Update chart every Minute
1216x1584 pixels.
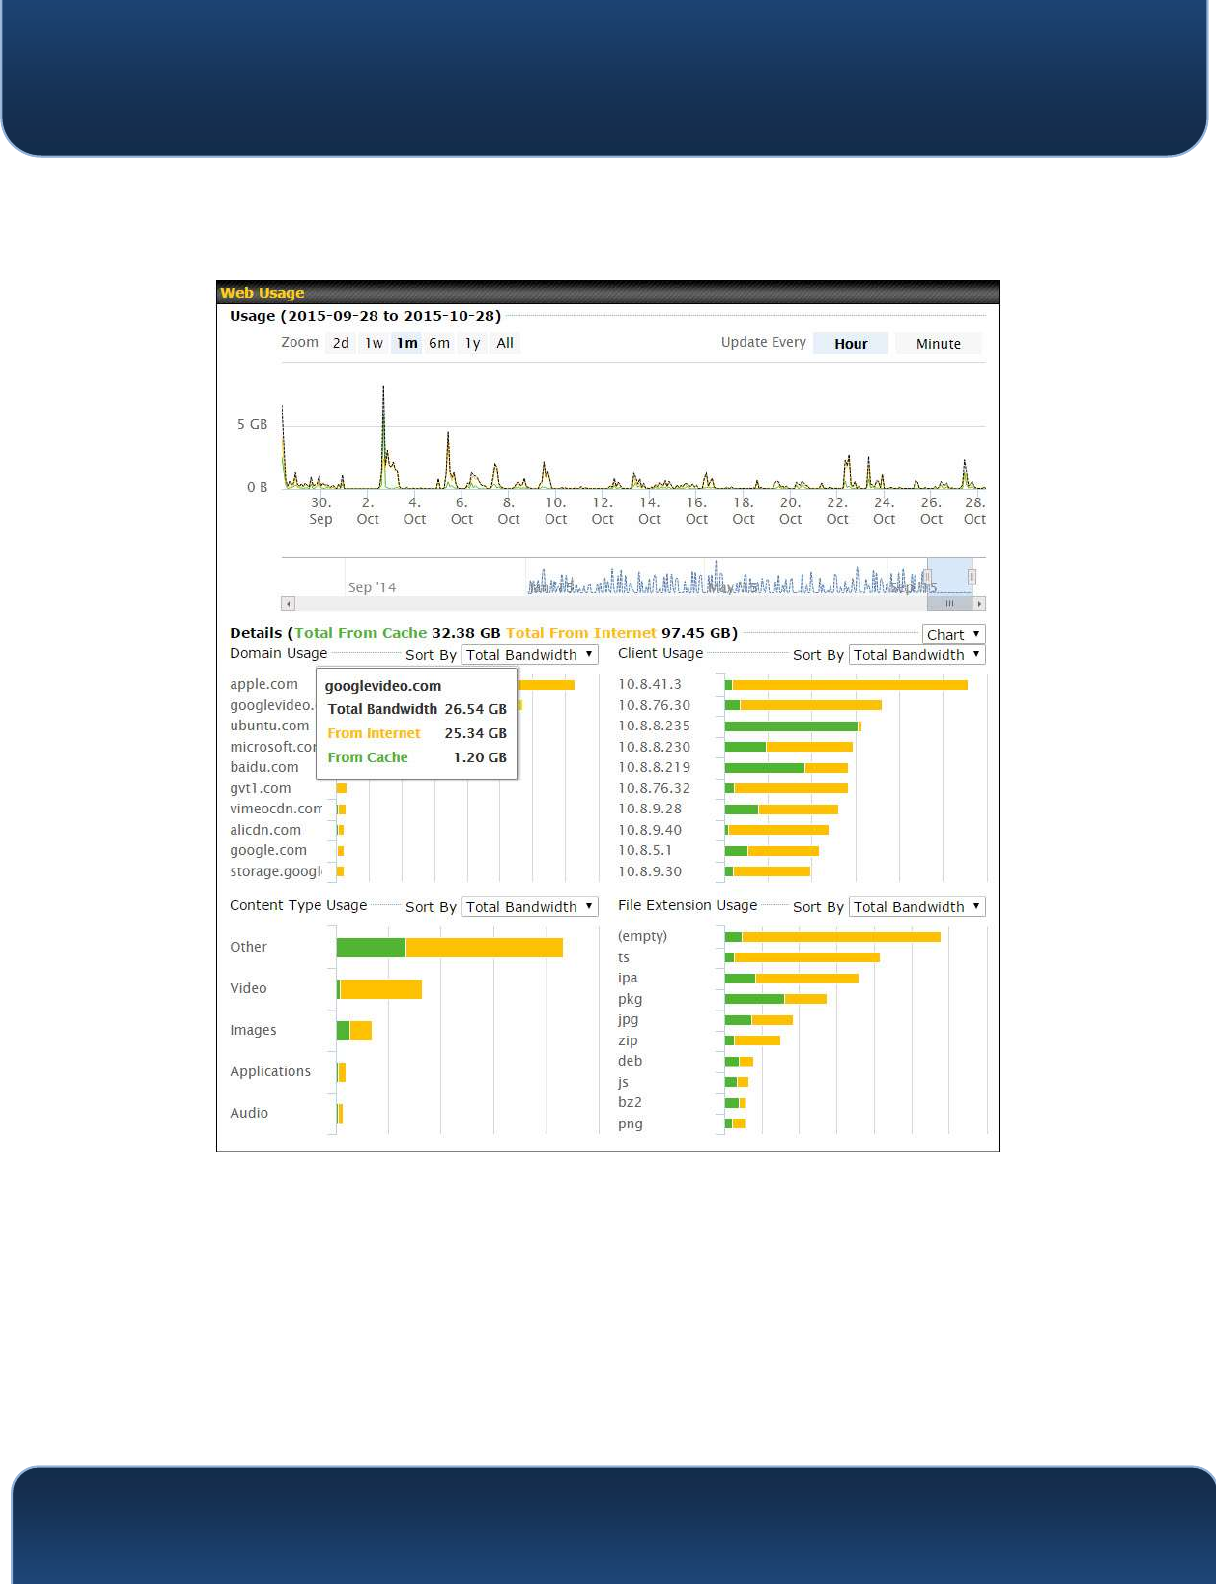[938, 344]
